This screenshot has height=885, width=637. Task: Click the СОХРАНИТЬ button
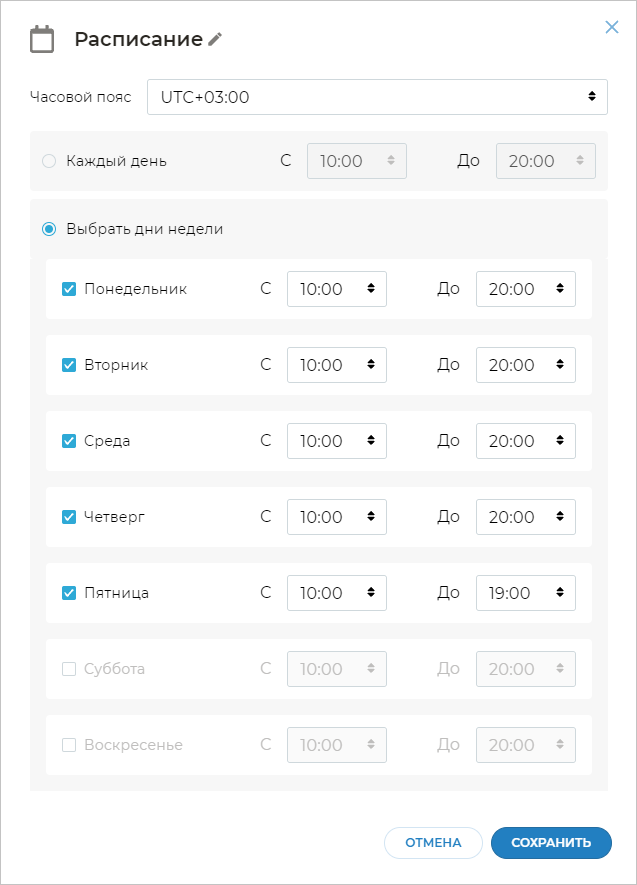[x=550, y=843]
